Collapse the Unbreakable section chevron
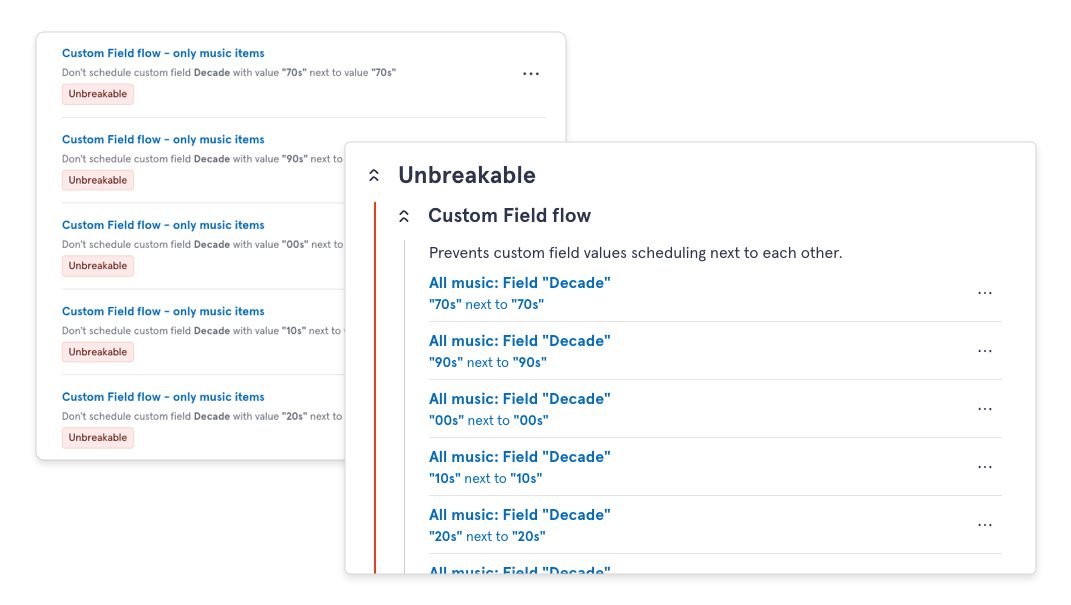Image resolution: width=1071 pixels, height=605 pixels. [374, 176]
